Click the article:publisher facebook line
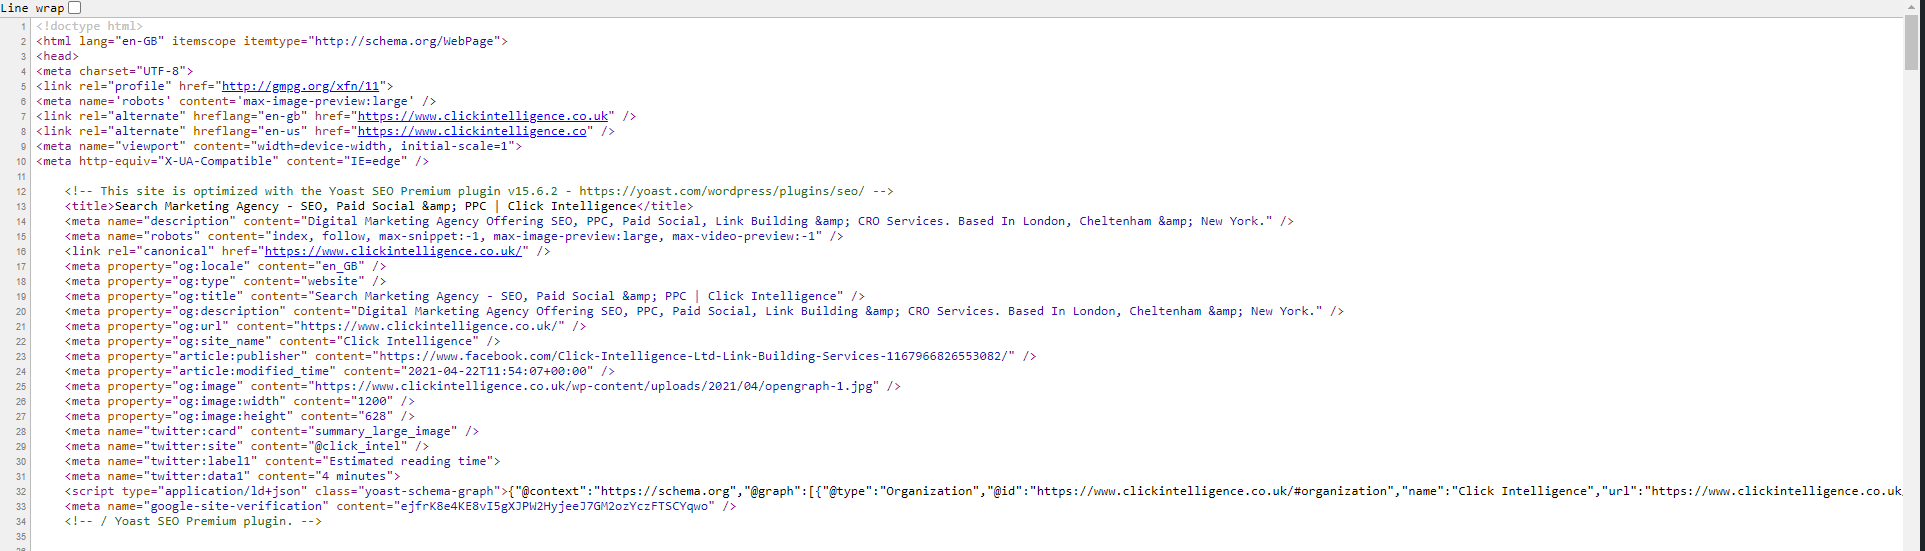 (x=551, y=356)
